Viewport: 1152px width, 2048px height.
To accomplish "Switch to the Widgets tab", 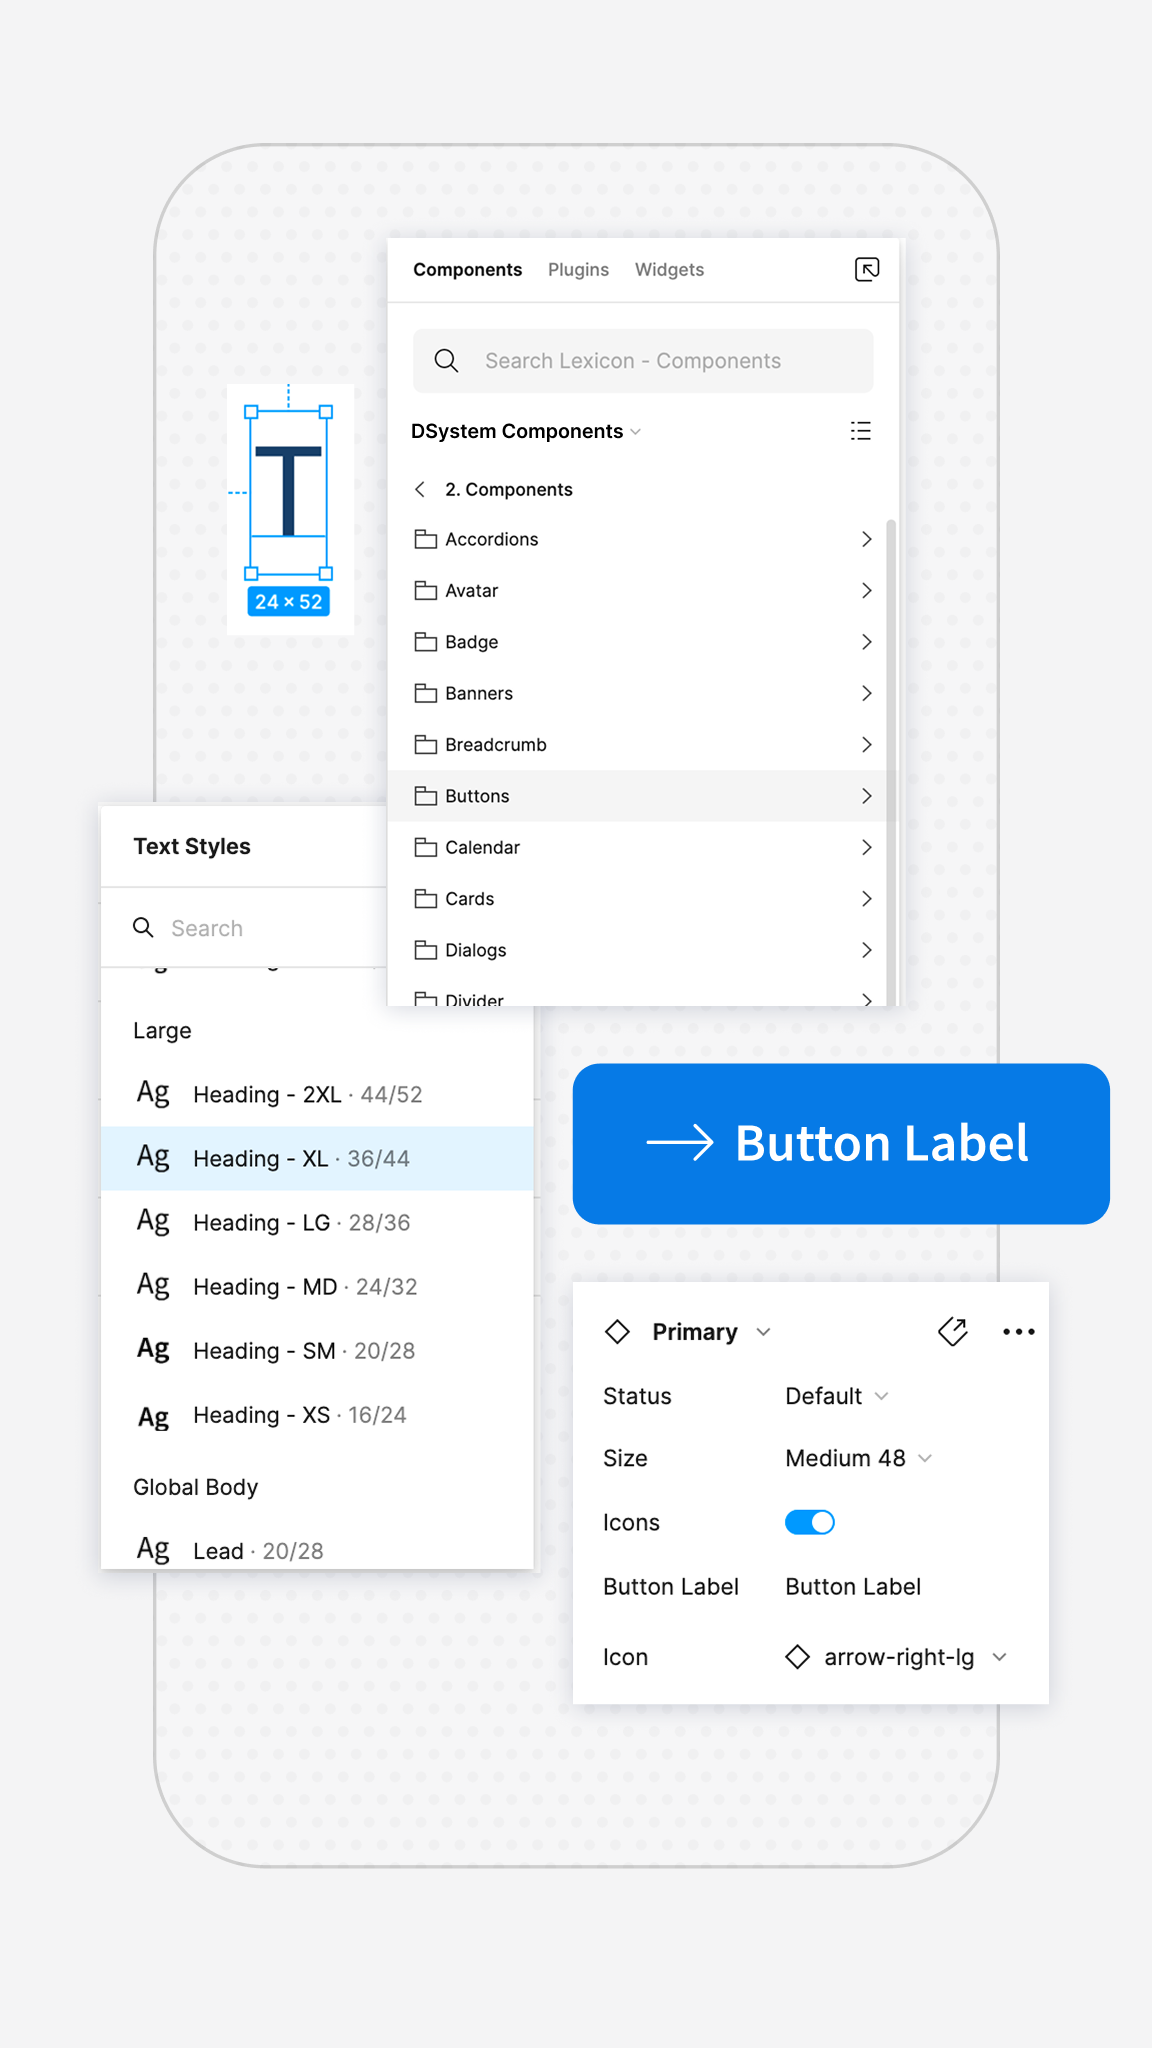I will [669, 270].
